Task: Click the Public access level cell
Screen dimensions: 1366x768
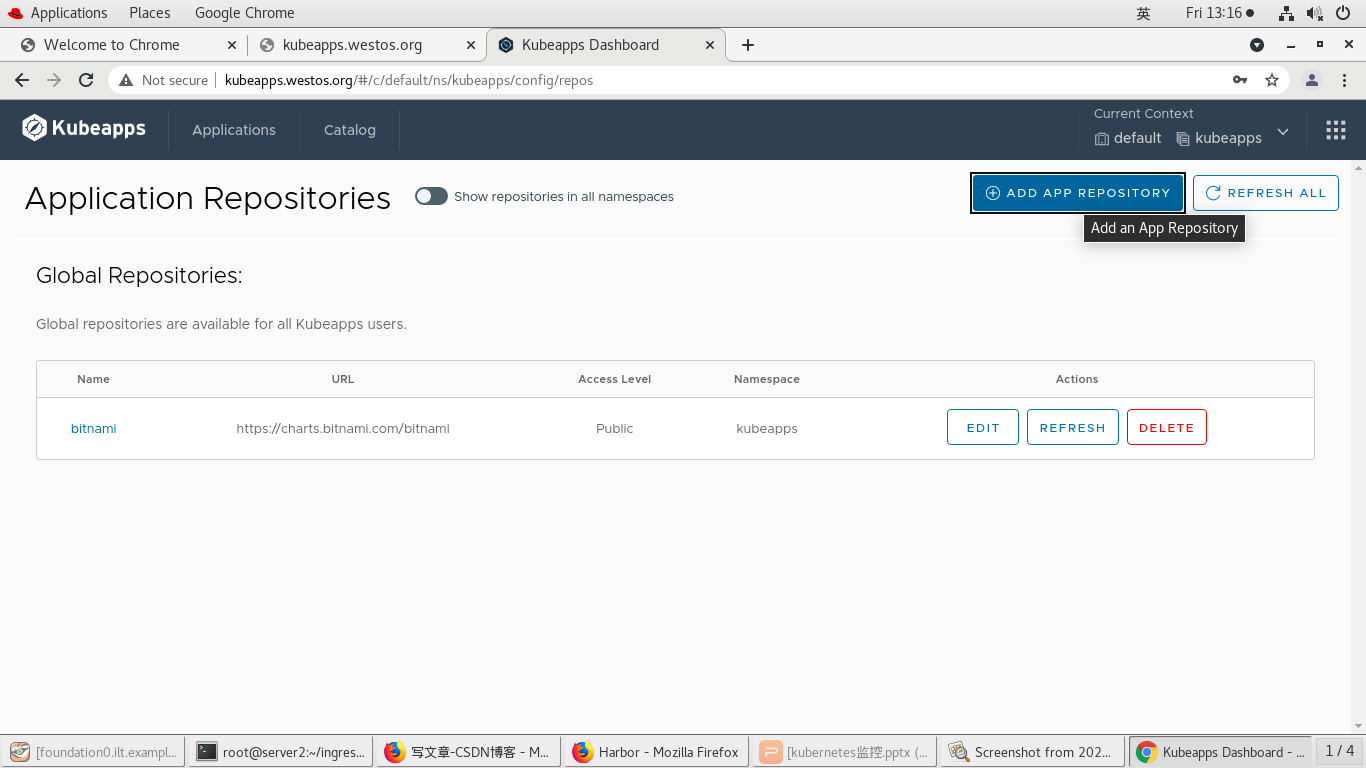Action: pyautogui.click(x=614, y=428)
